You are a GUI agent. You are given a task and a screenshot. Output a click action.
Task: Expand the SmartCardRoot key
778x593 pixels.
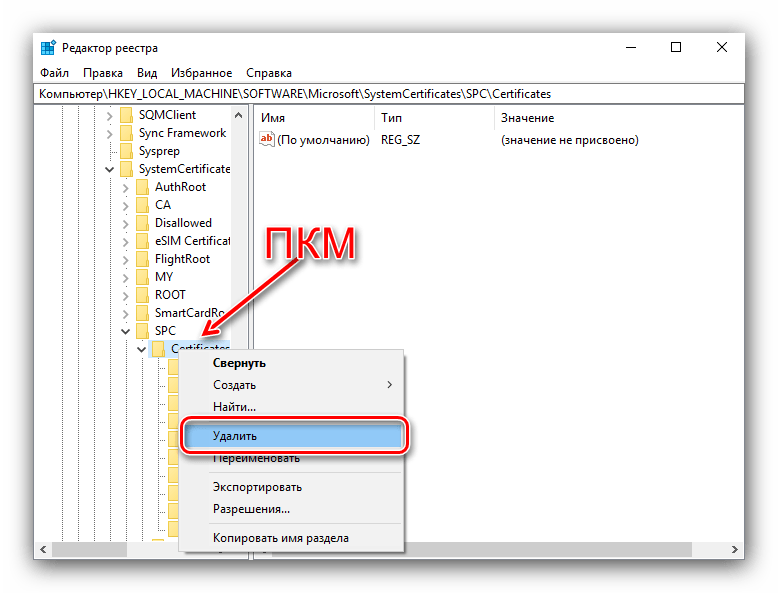[126, 314]
